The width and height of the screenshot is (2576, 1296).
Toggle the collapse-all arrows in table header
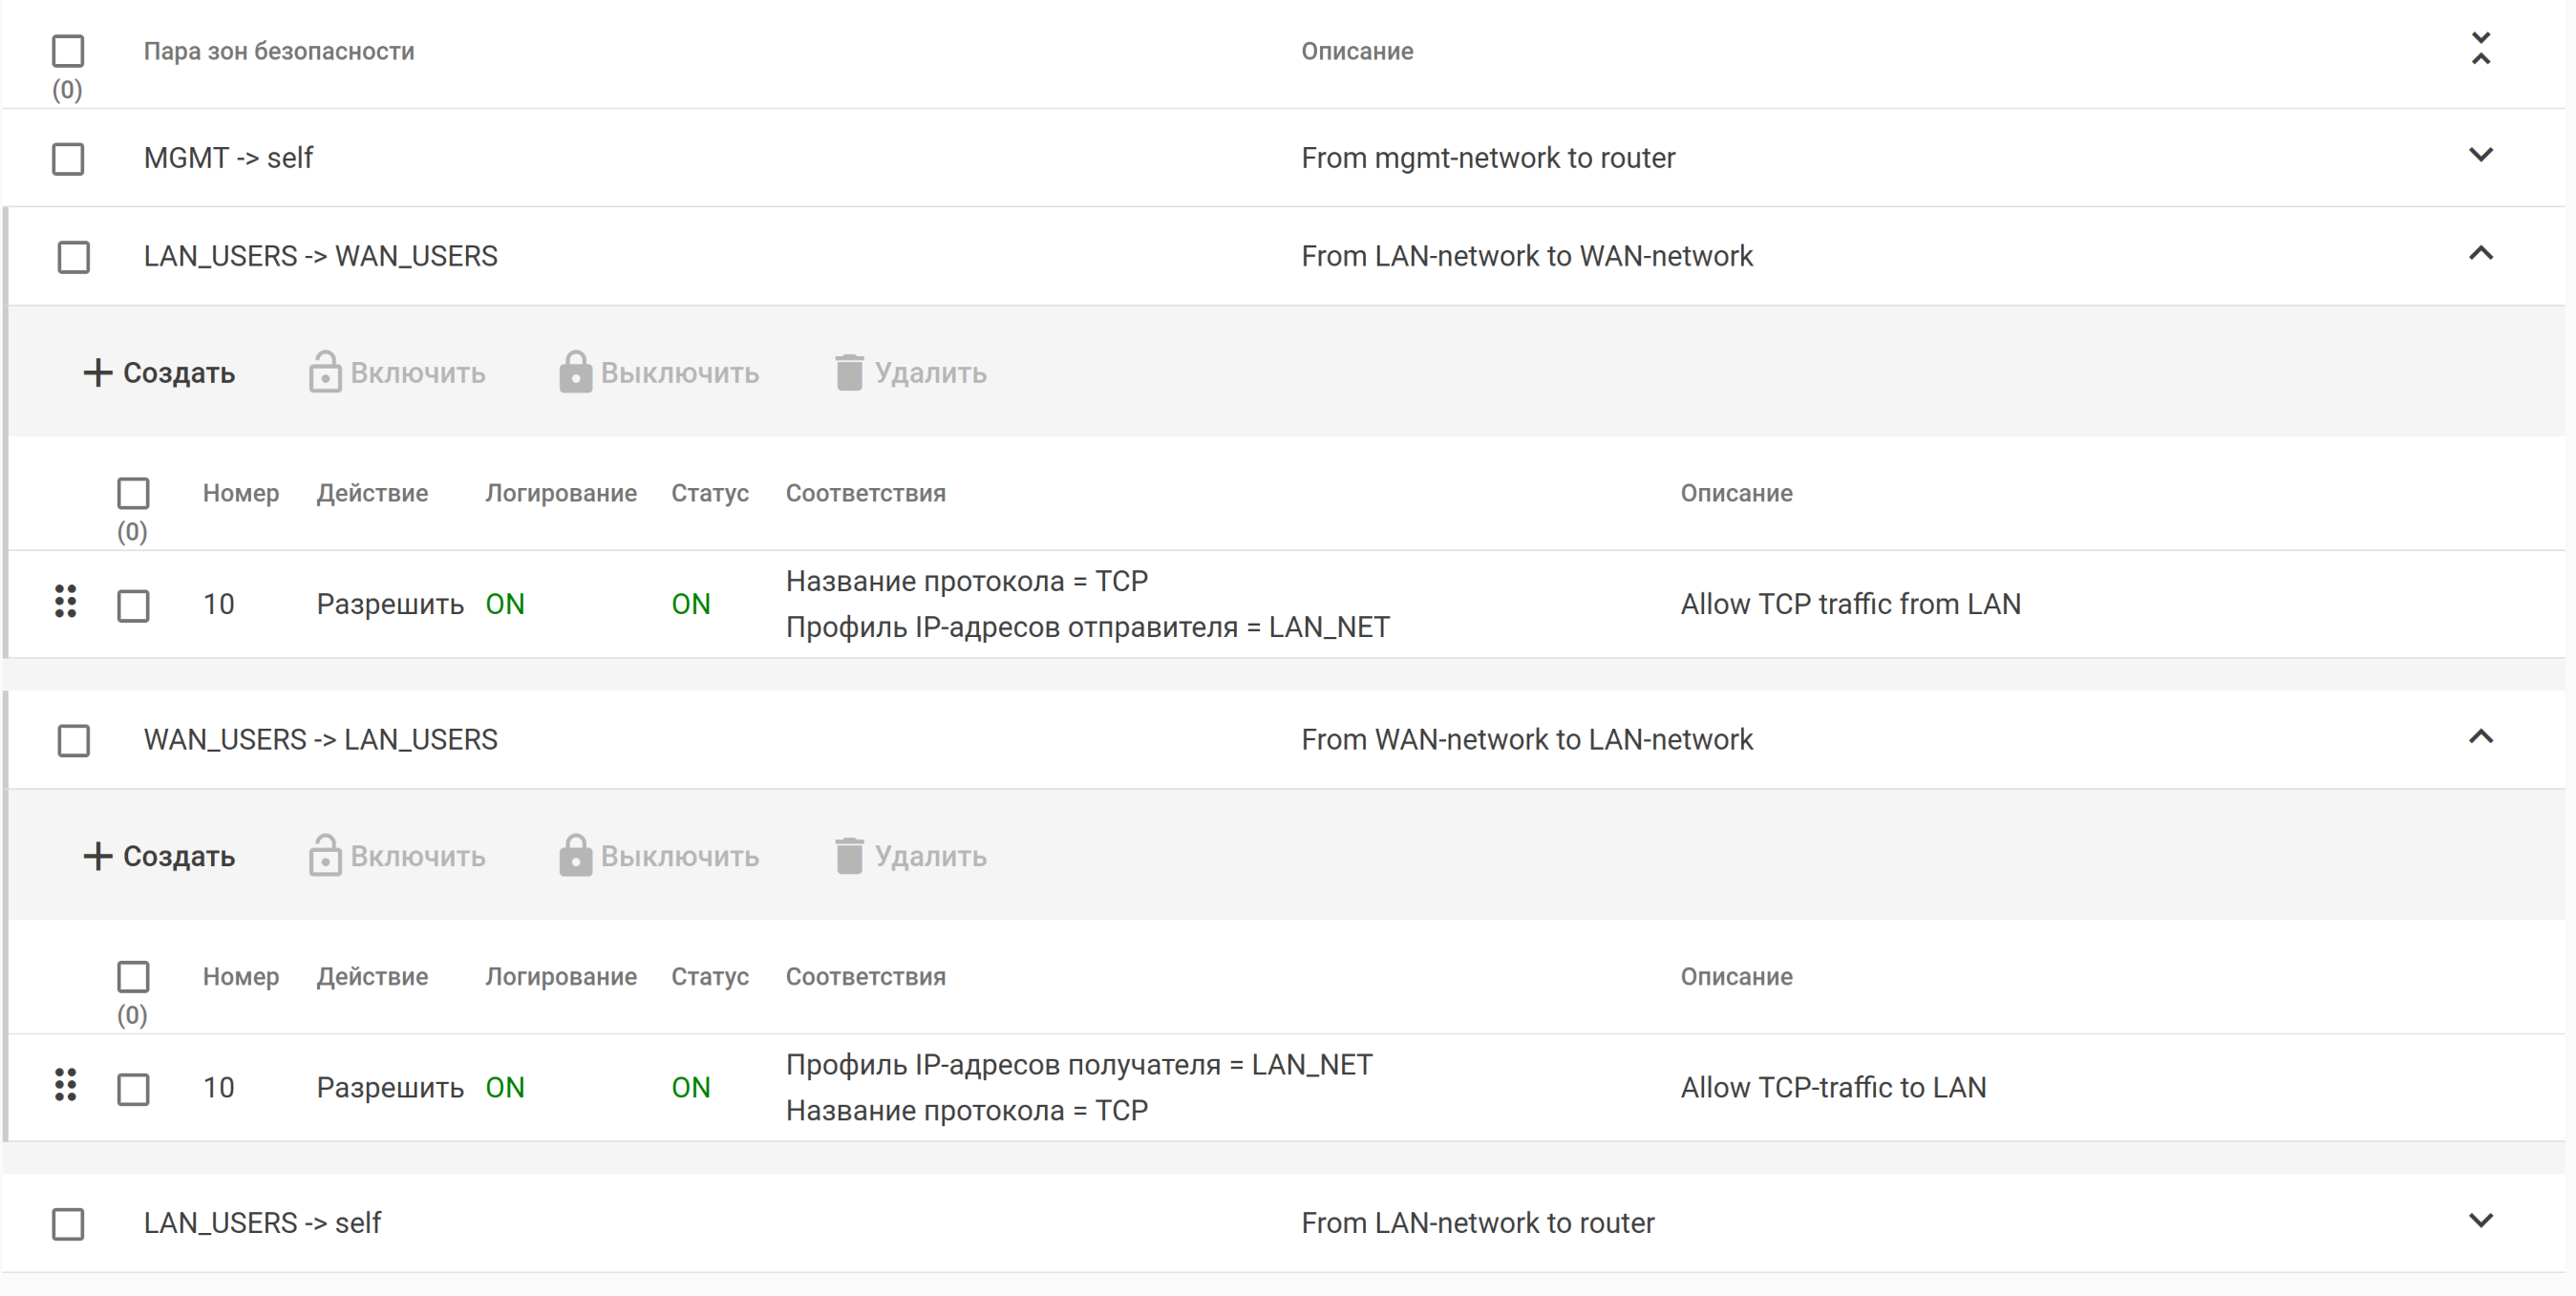[2480, 49]
